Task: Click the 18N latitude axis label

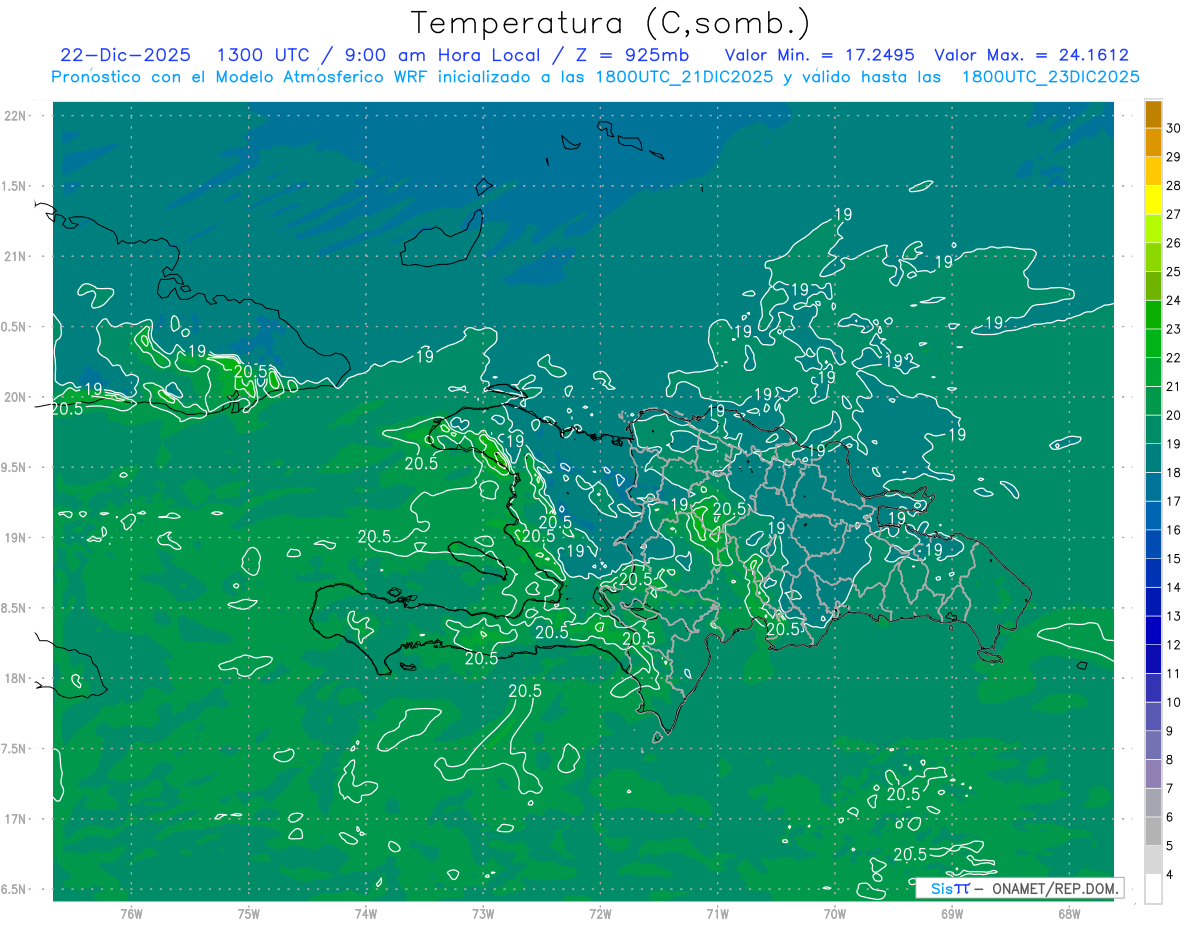Action: pyautogui.click(x=15, y=678)
